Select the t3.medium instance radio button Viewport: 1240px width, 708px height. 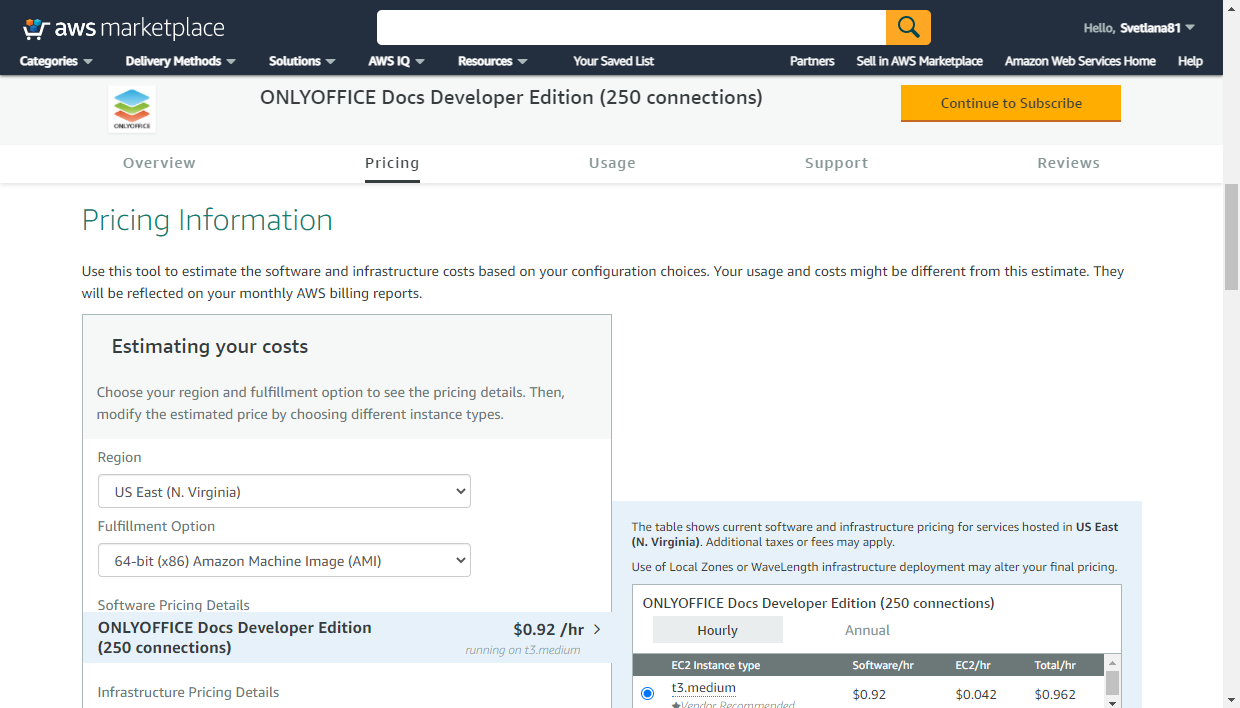647,693
